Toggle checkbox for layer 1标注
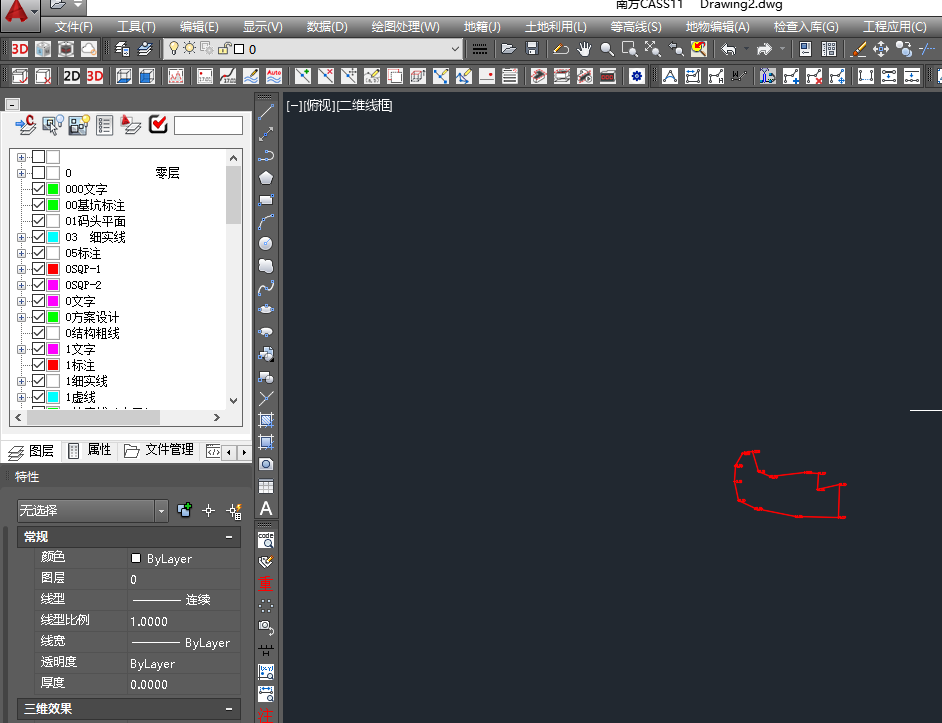This screenshot has height=723, width=942. point(38,365)
